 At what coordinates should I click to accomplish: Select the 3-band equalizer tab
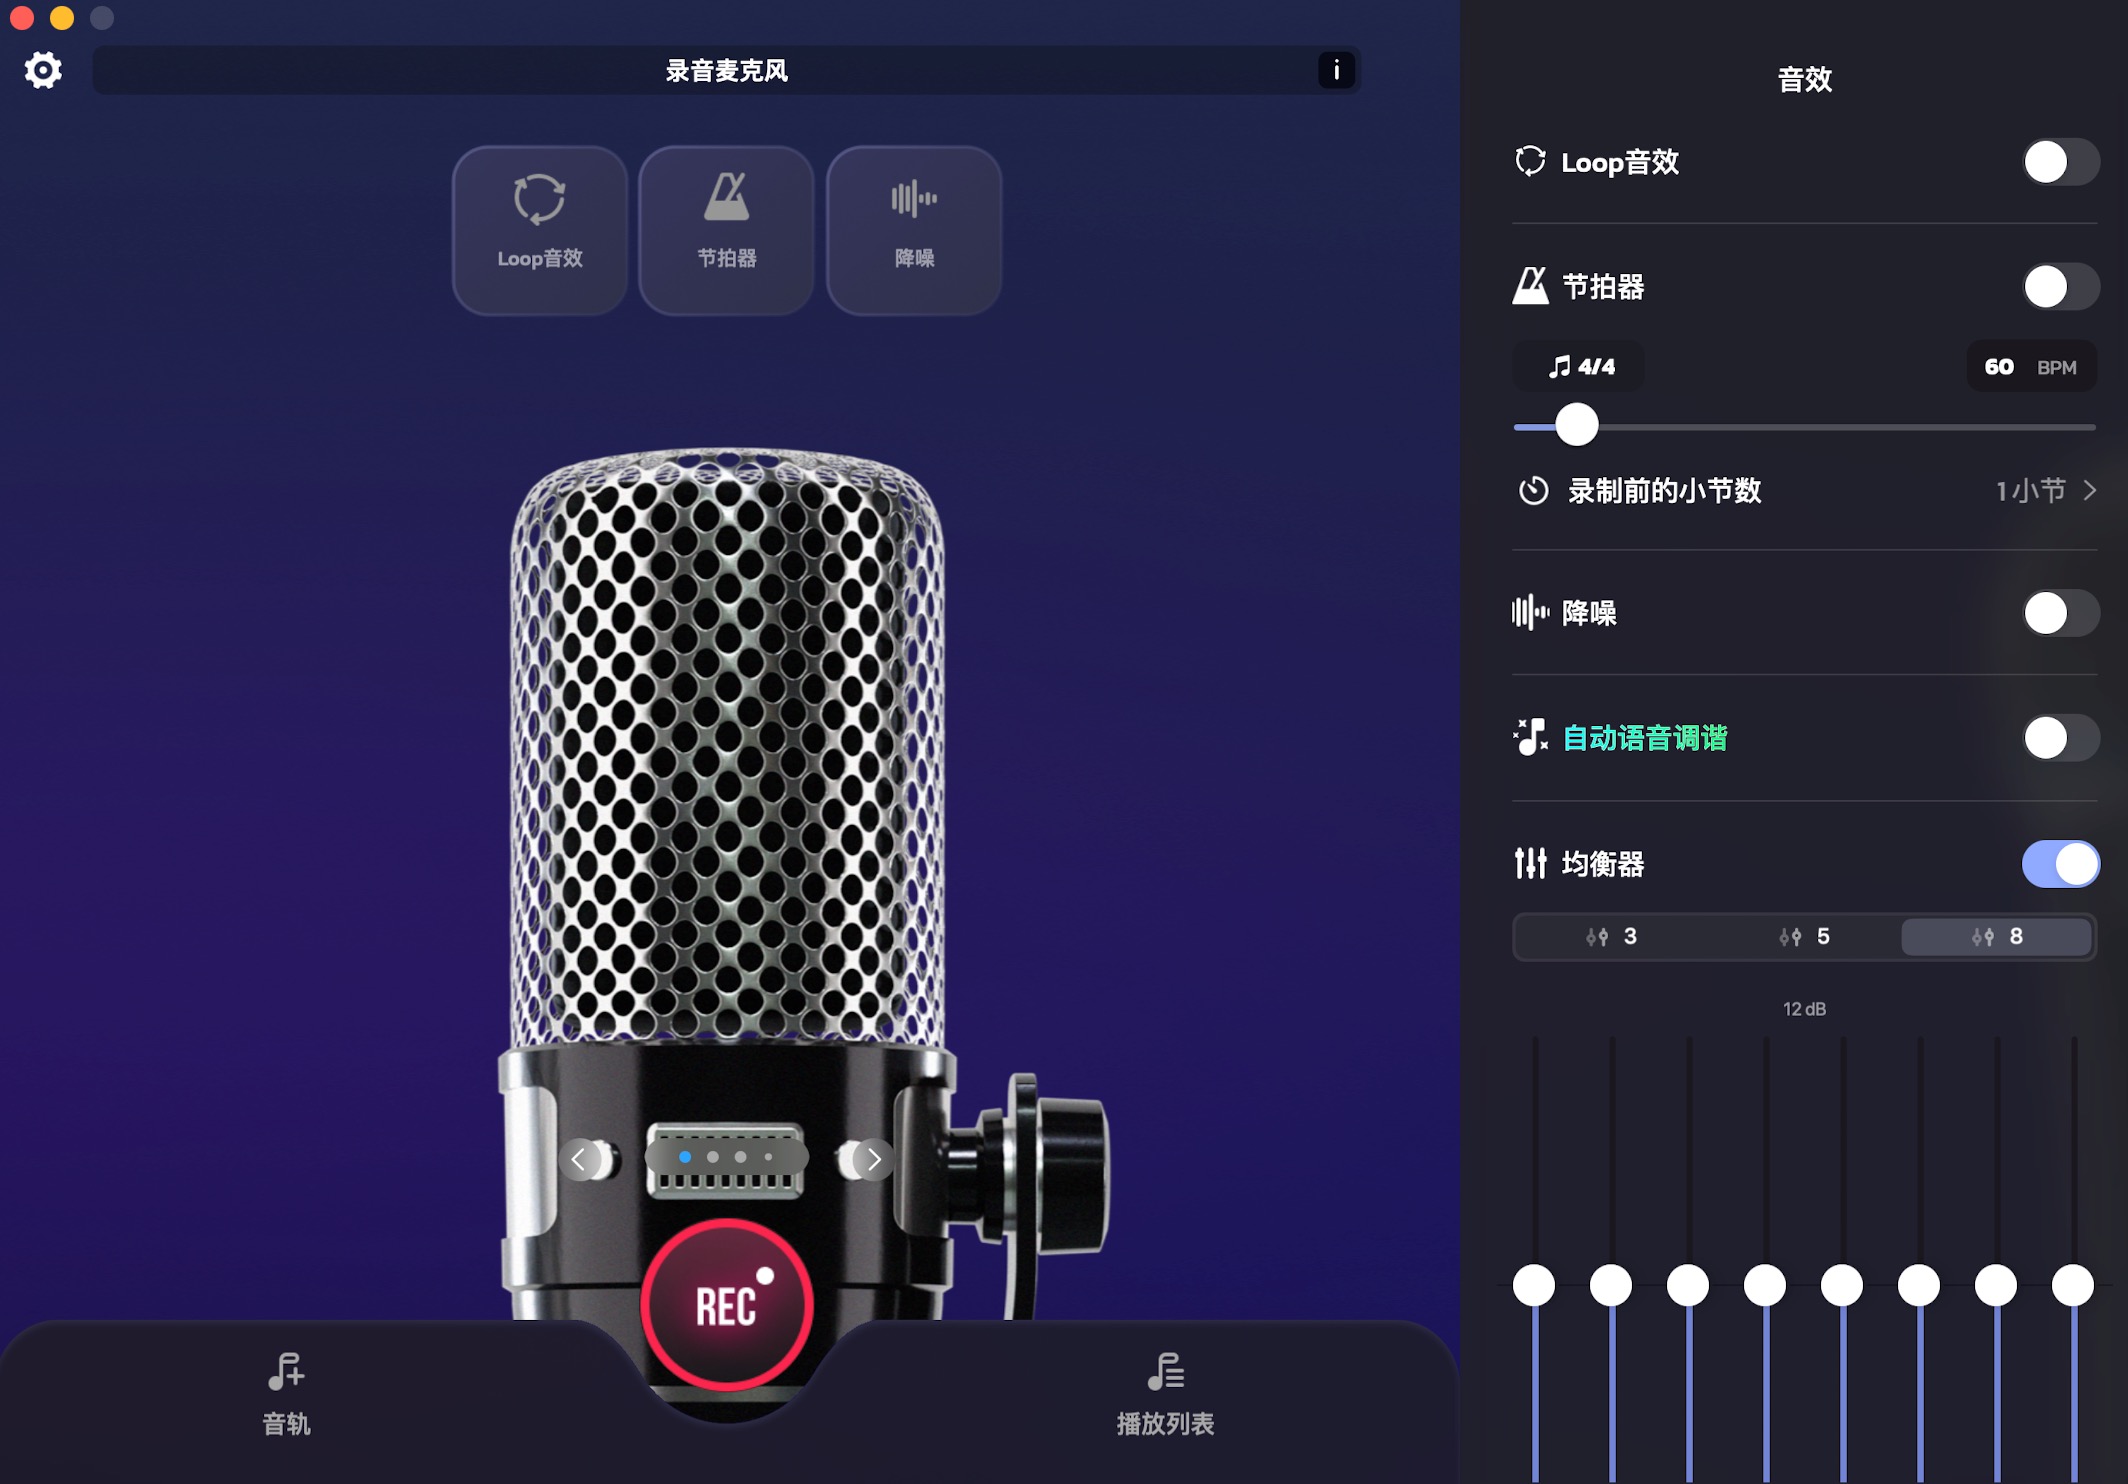[1611, 937]
